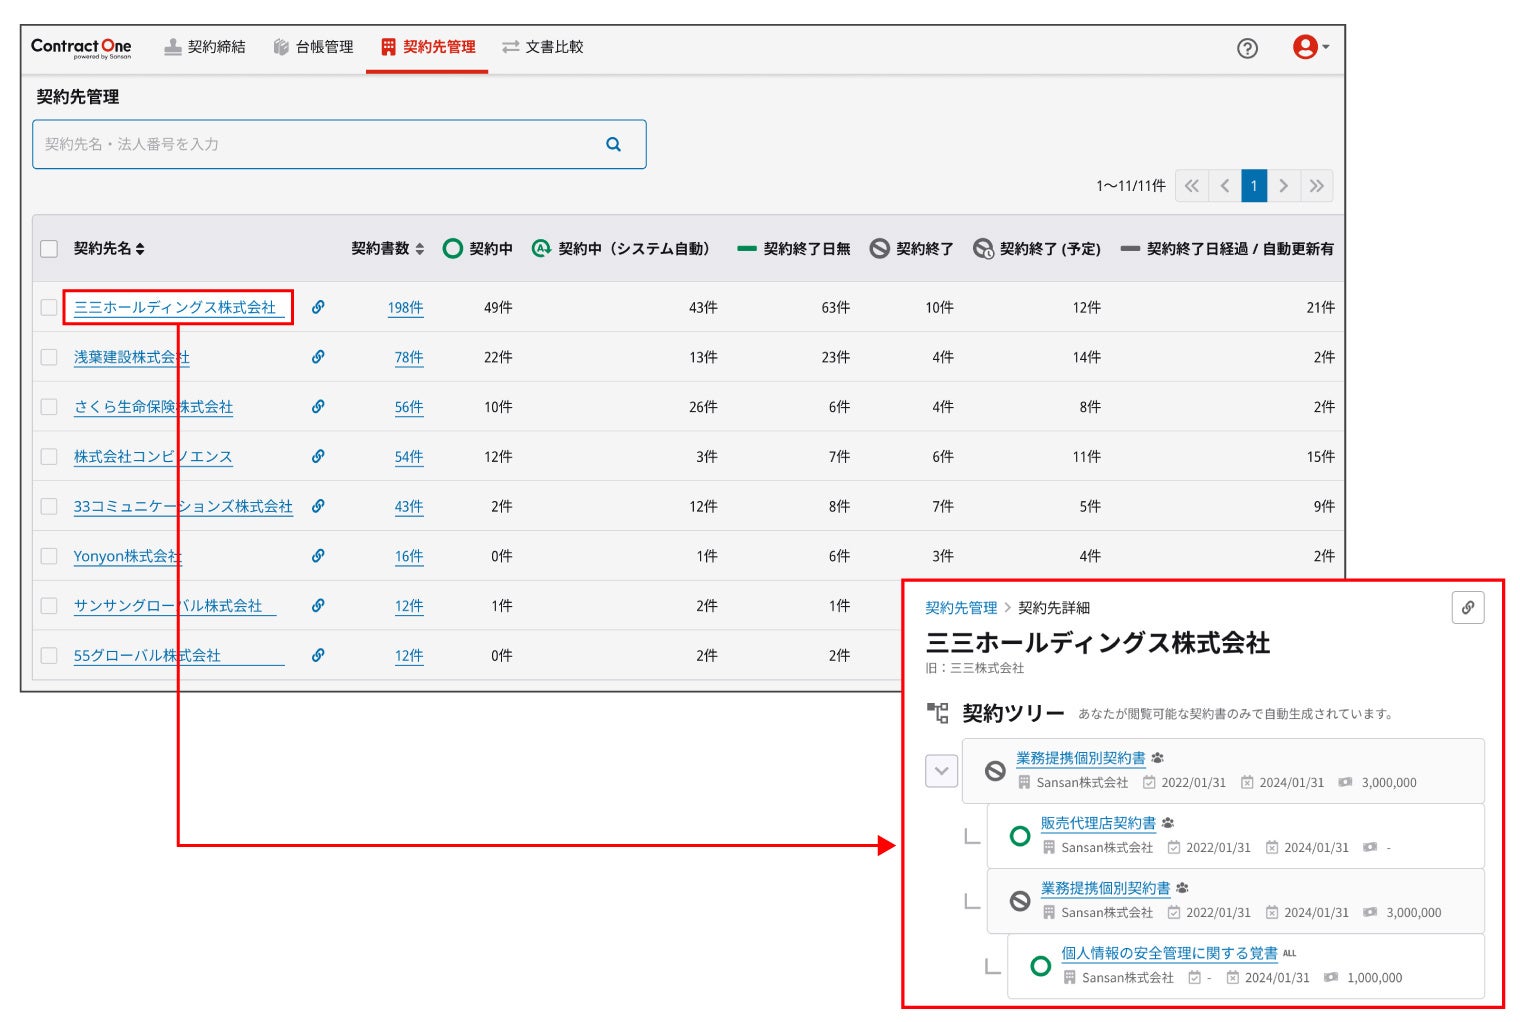The height and width of the screenshot is (1022, 1520).
Task: Open the user account avatar menu
Action: pyautogui.click(x=1310, y=47)
